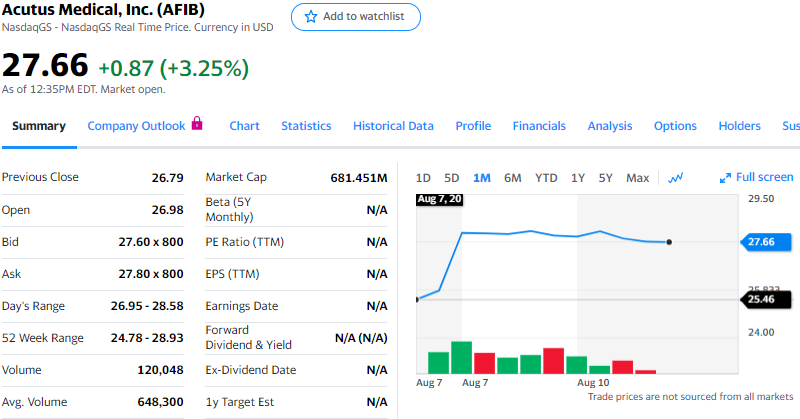Switch to the Financials tab

click(539, 126)
